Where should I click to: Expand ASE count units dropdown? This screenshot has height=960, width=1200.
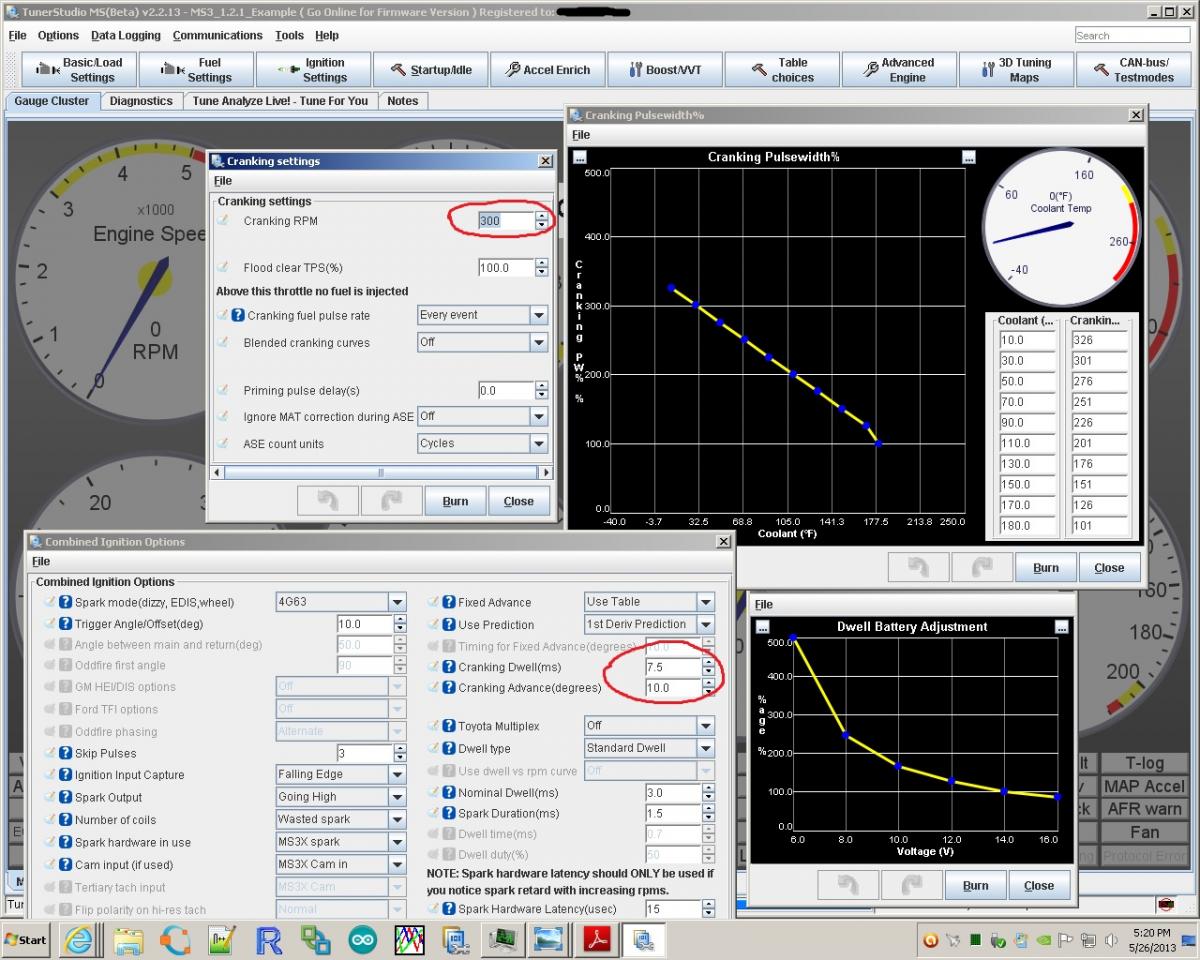(x=539, y=443)
